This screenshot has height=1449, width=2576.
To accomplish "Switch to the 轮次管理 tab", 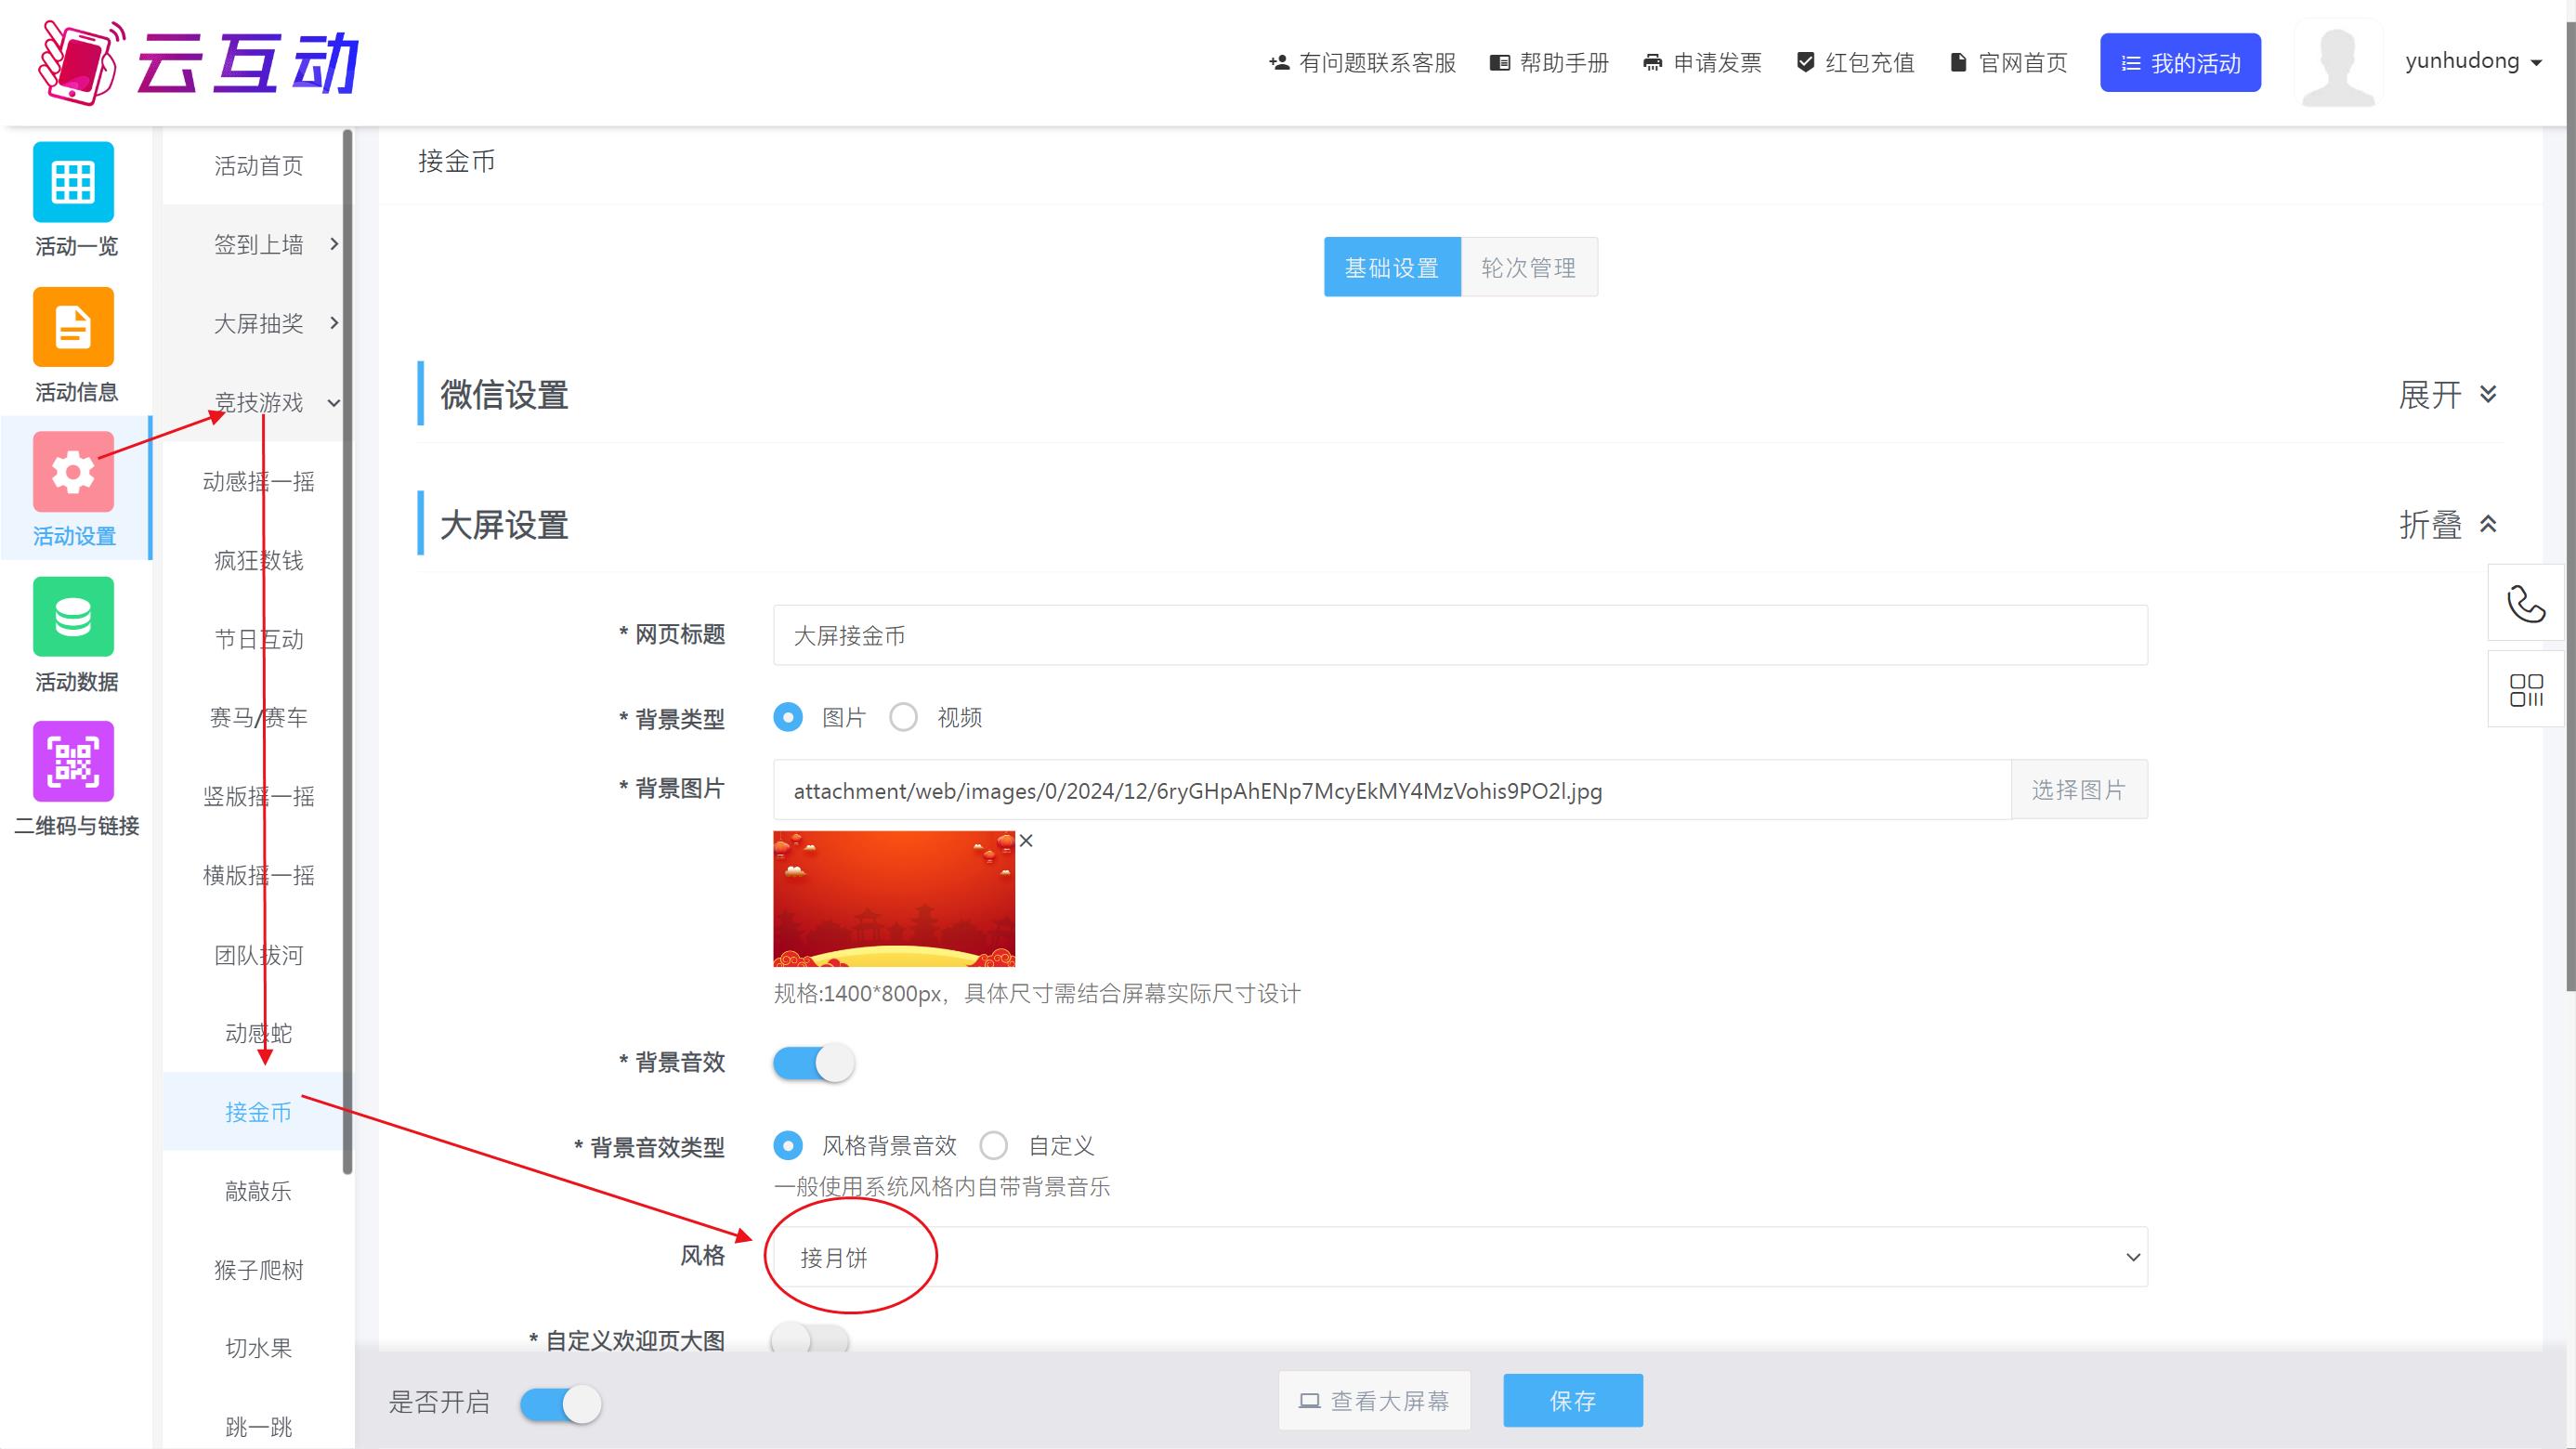I will (x=1529, y=266).
